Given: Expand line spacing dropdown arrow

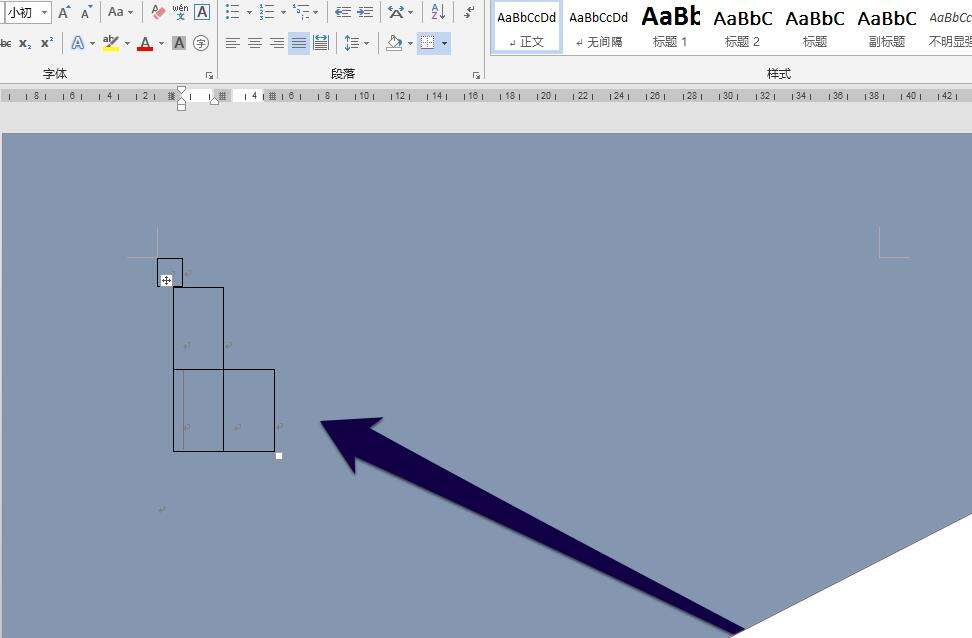Looking at the screenshot, I should pyautogui.click(x=367, y=43).
